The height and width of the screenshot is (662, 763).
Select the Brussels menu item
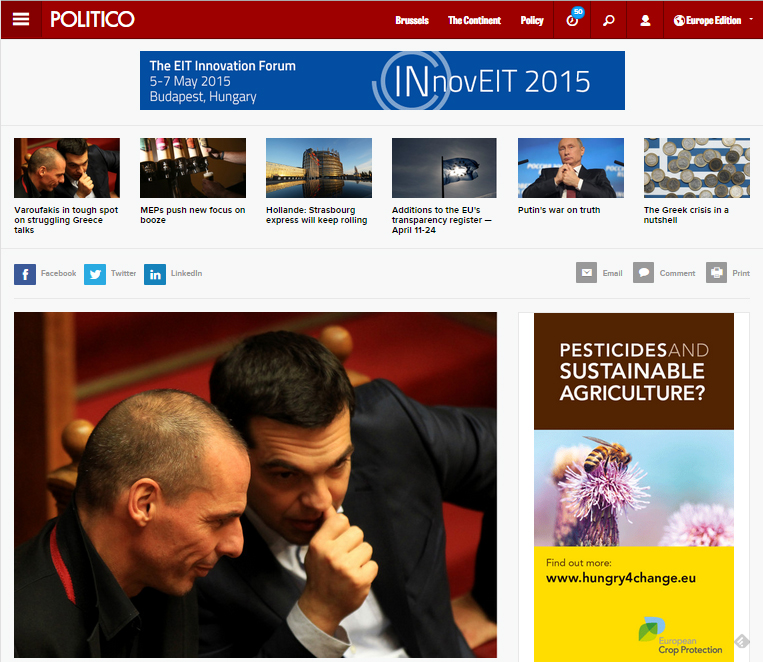coord(412,20)
